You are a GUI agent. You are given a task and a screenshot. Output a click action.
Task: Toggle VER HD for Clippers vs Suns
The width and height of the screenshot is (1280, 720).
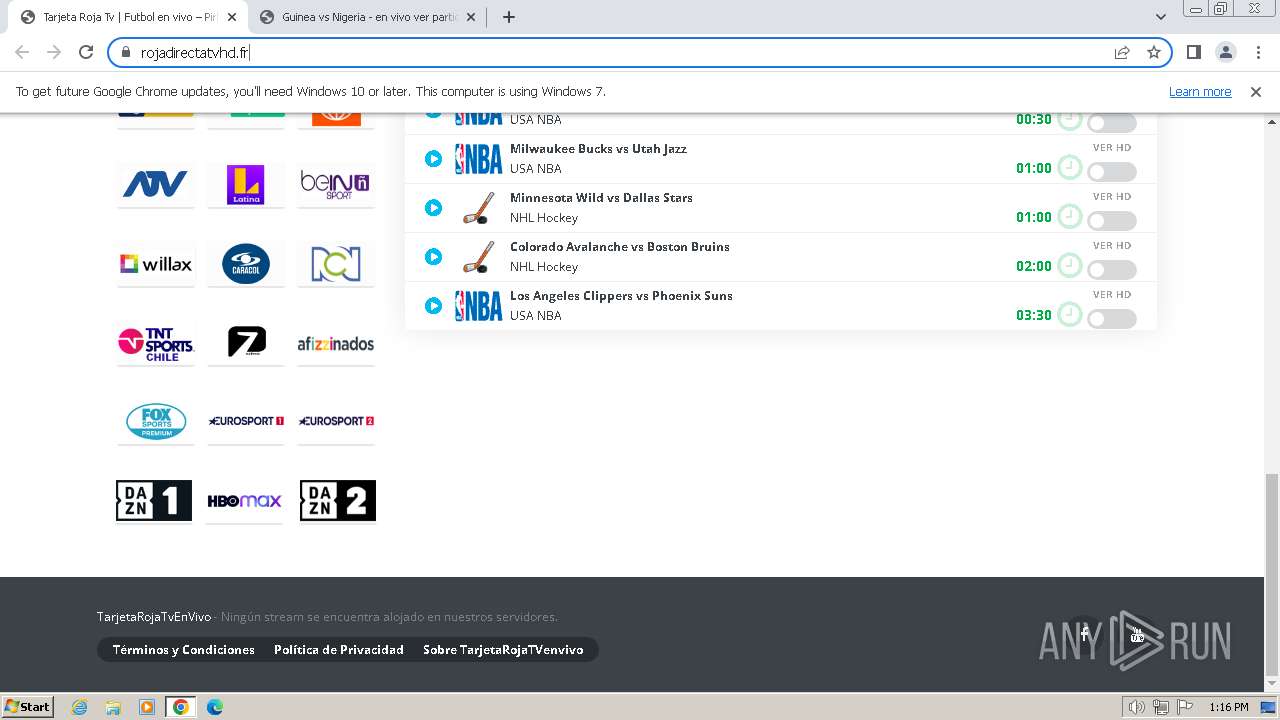pos(1112,319)
